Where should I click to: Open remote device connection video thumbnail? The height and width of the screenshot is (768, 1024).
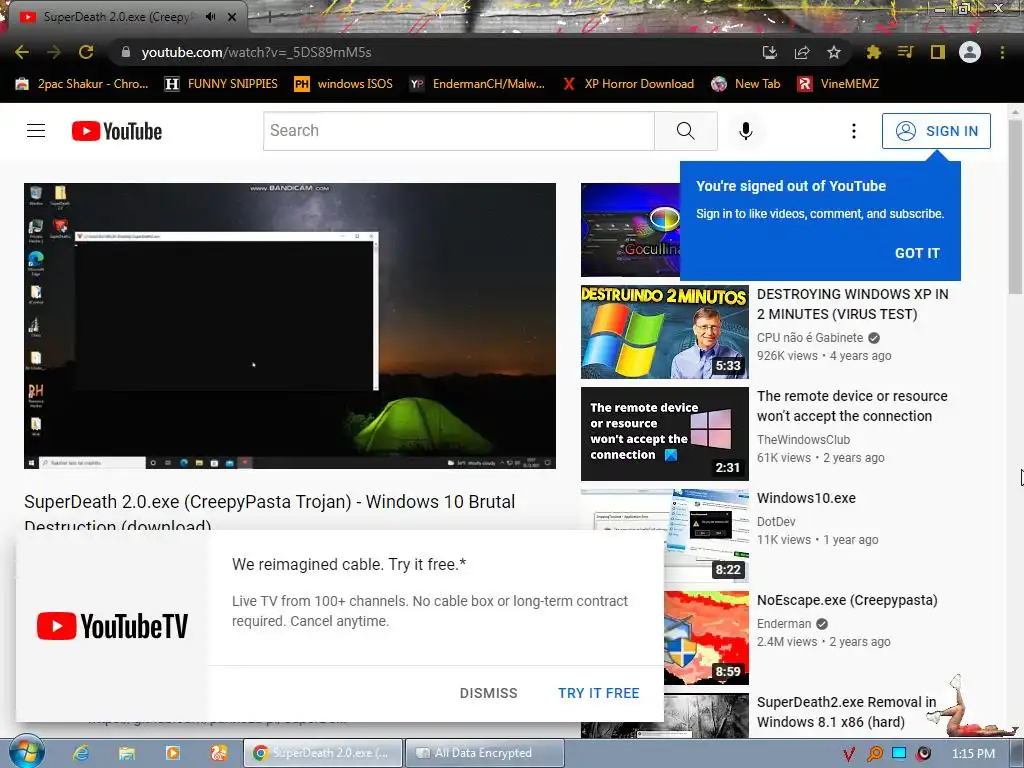(x=665, y=434)
